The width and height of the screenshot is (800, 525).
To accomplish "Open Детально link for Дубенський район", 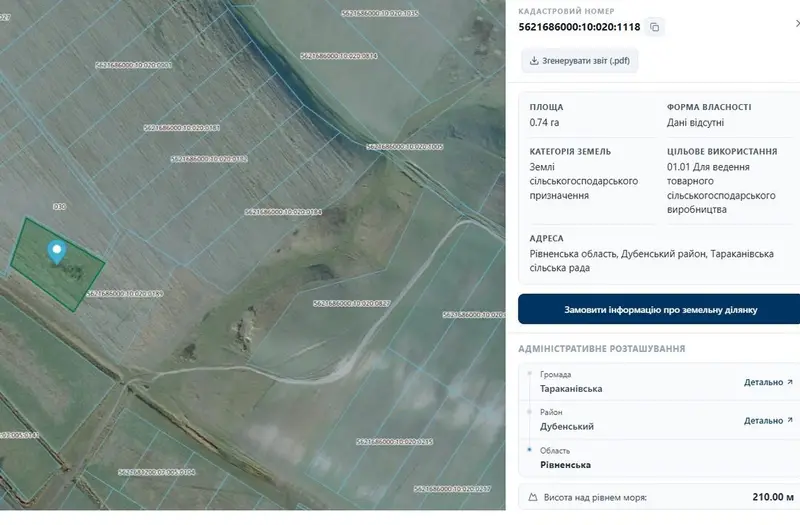I will click(763, 420).
